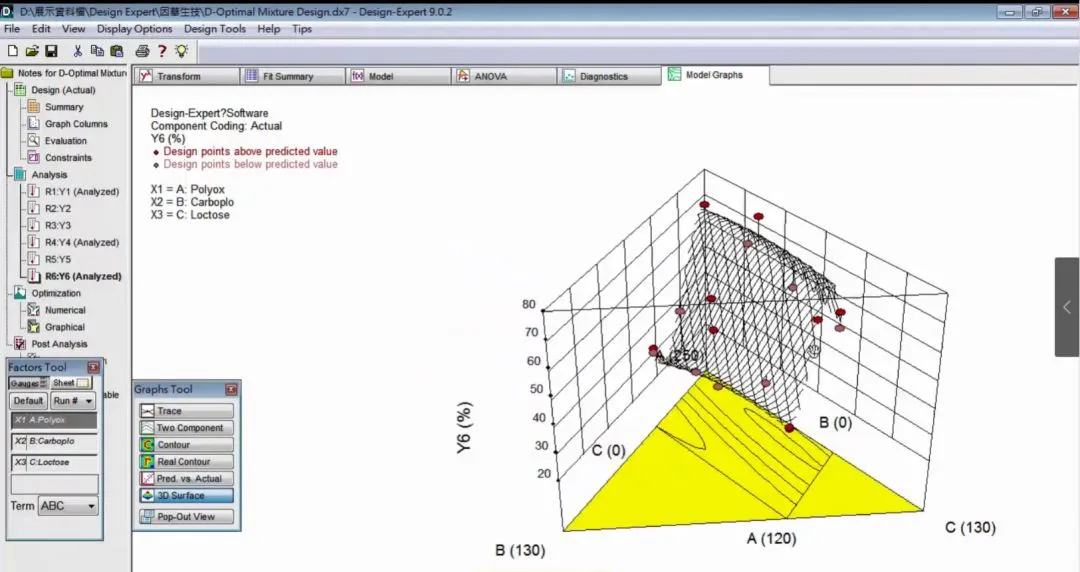Open the Pop-Out View window
The height and width of the screenshot is (572, 1080).
tap(186, 516)
